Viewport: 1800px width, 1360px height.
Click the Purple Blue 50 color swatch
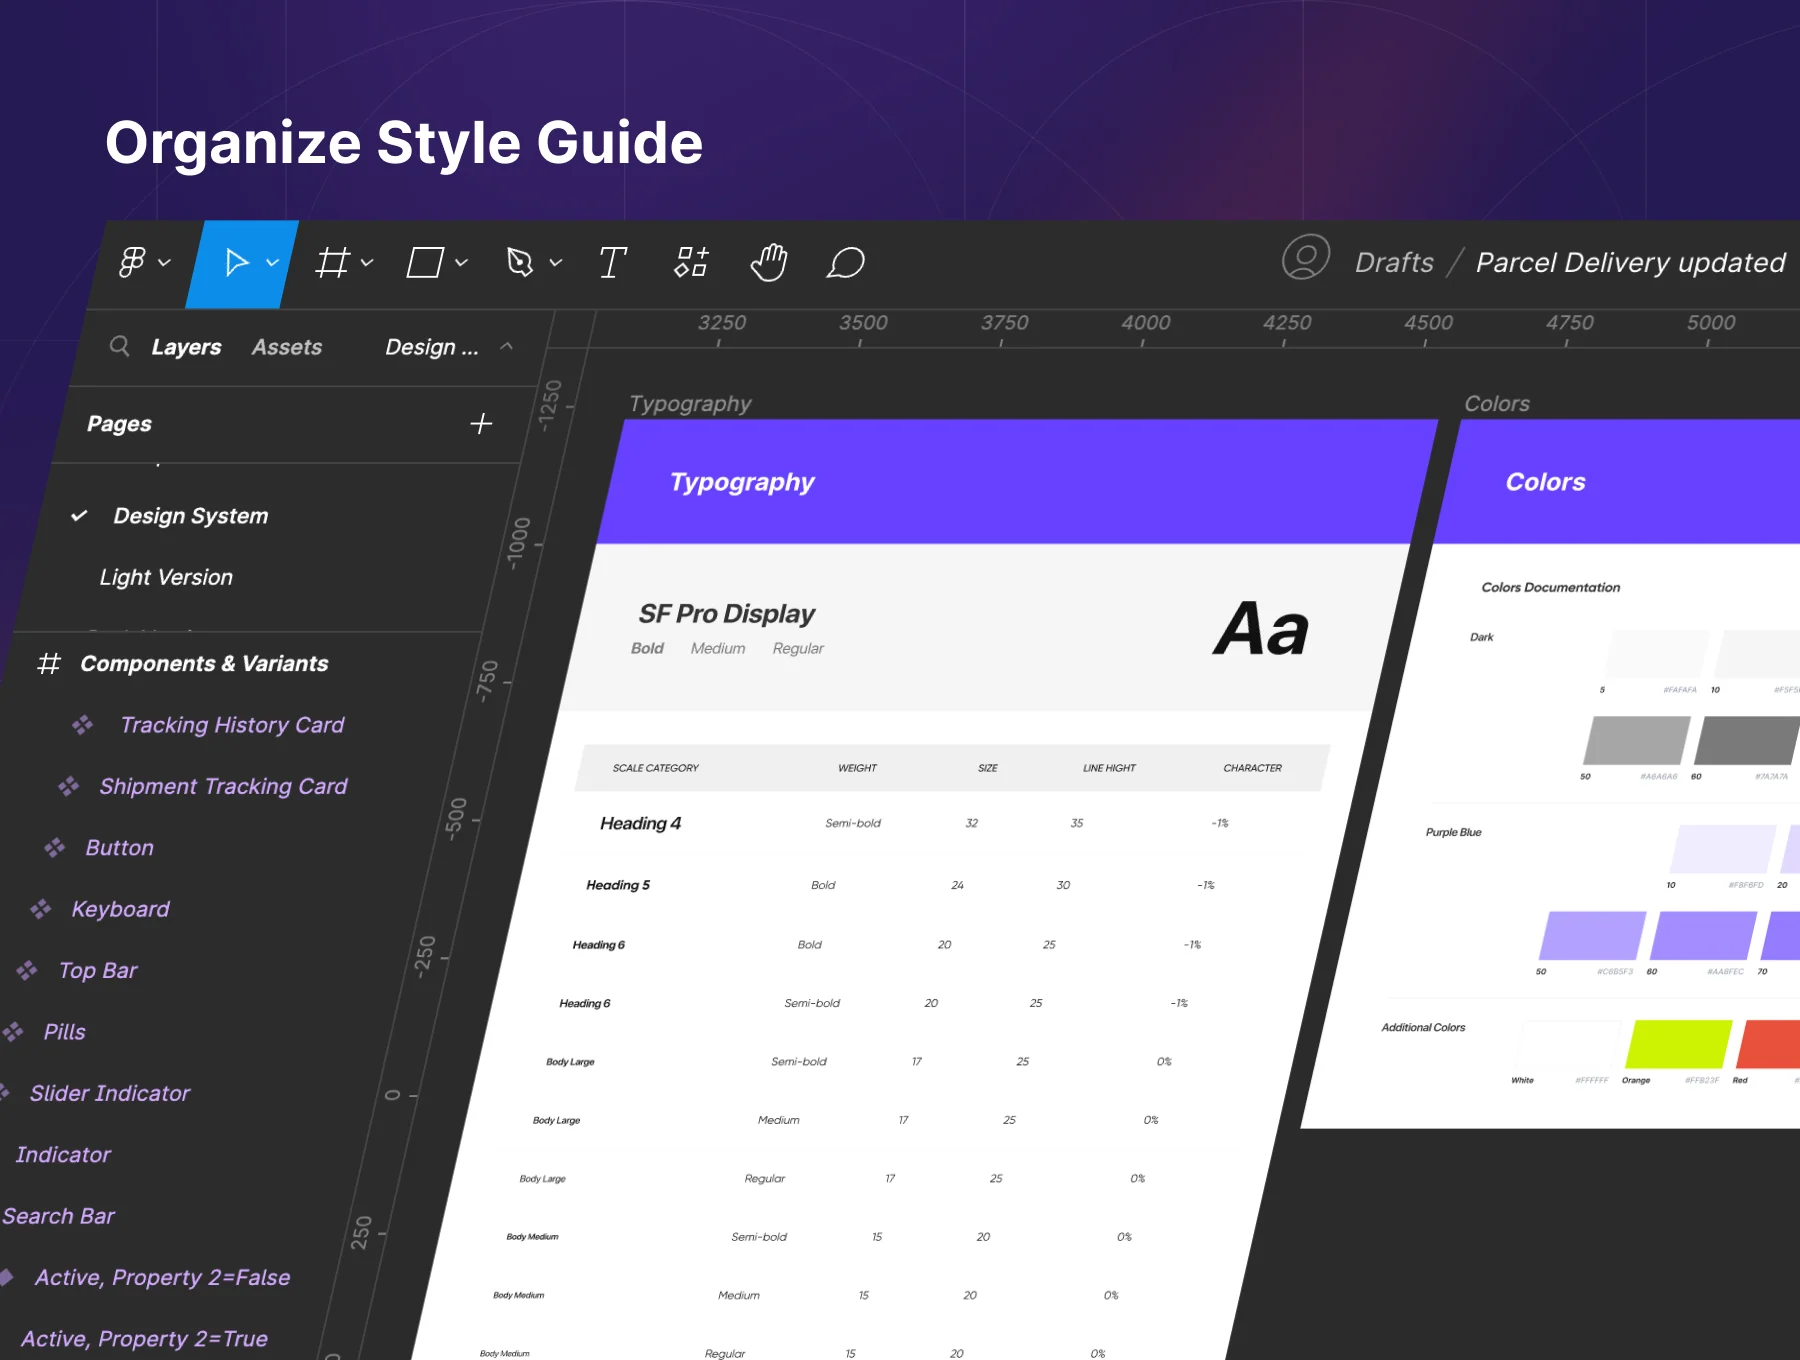1592,936
